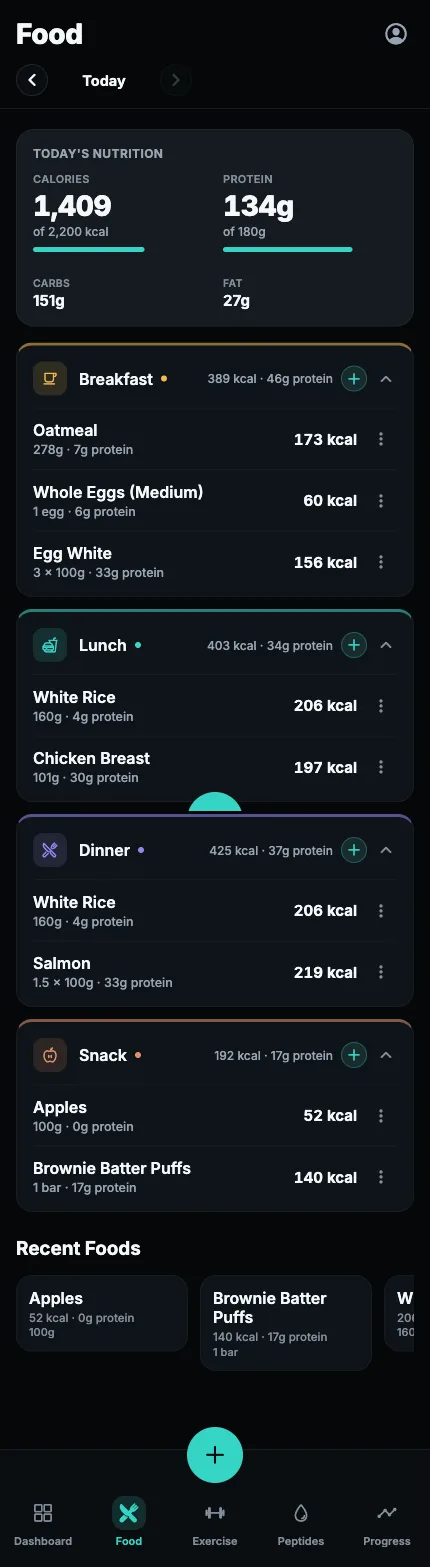Click the Dinner fork-and-knife meal icon
Screen dimensions: 430x1567
(x=50, y=850)
